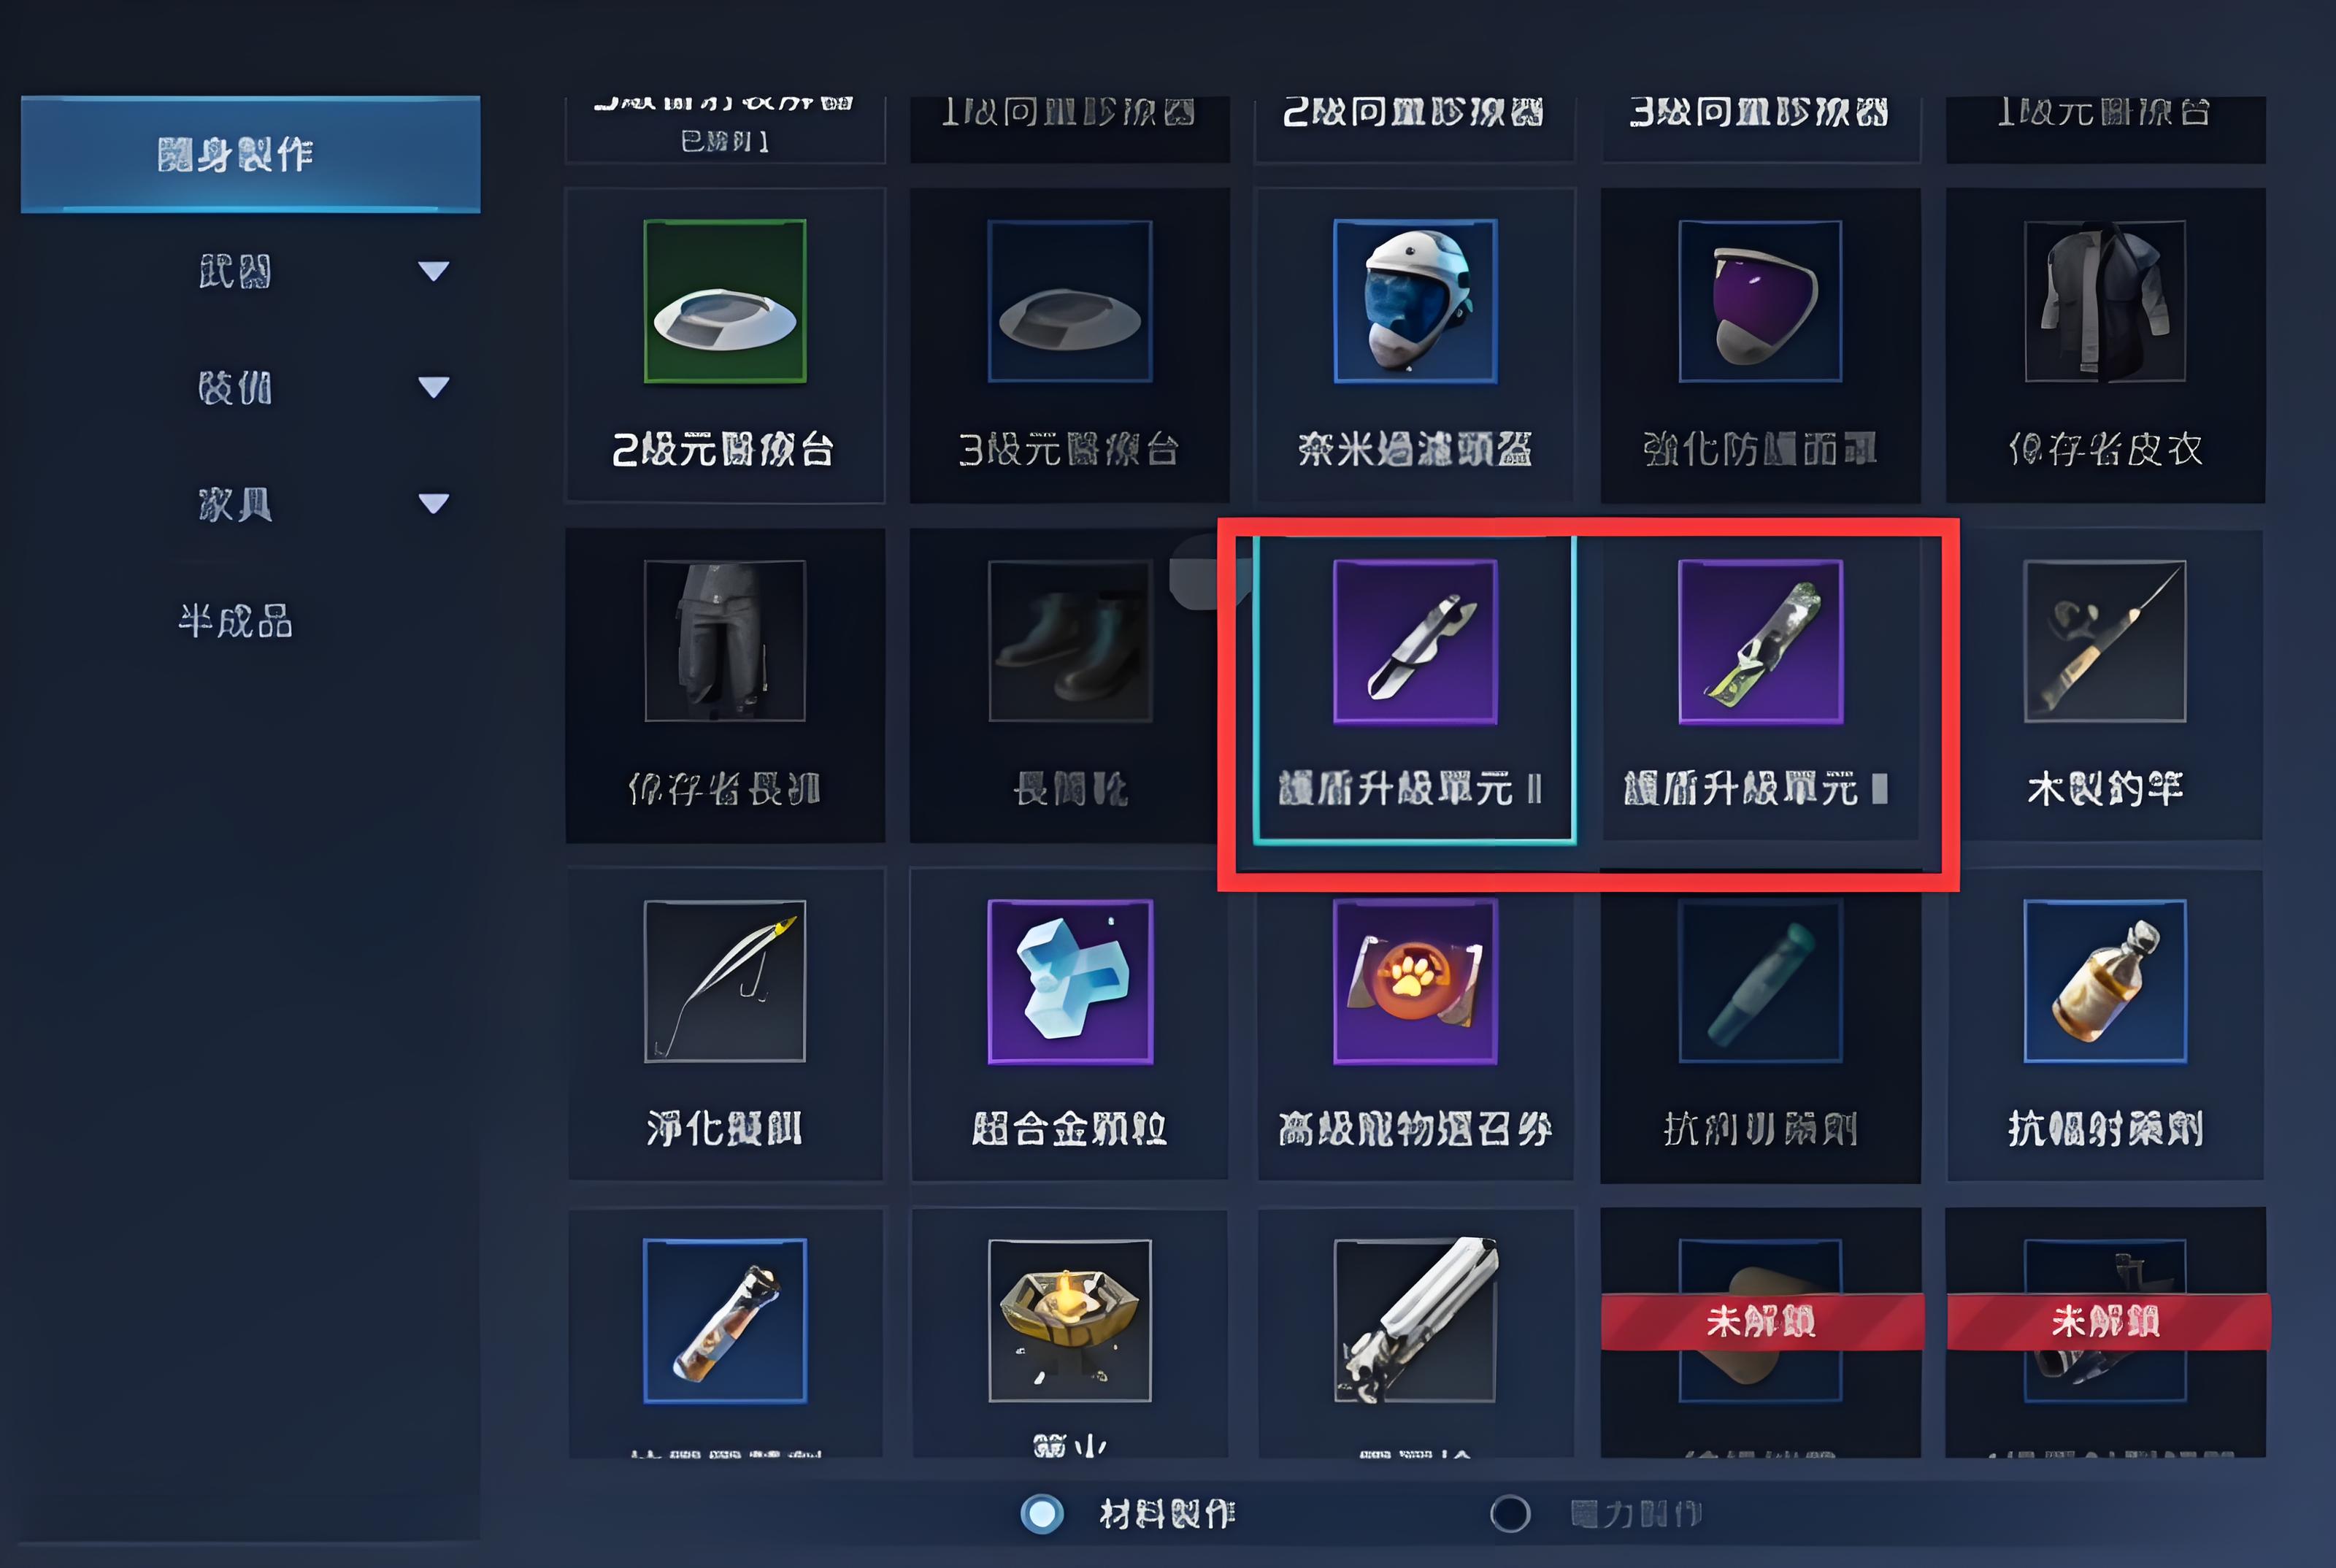The width and height of the screenshot is (2336, 1568).
Task: Select the white and blue nano filter helmet
Action: click(x=1415, y=345)
